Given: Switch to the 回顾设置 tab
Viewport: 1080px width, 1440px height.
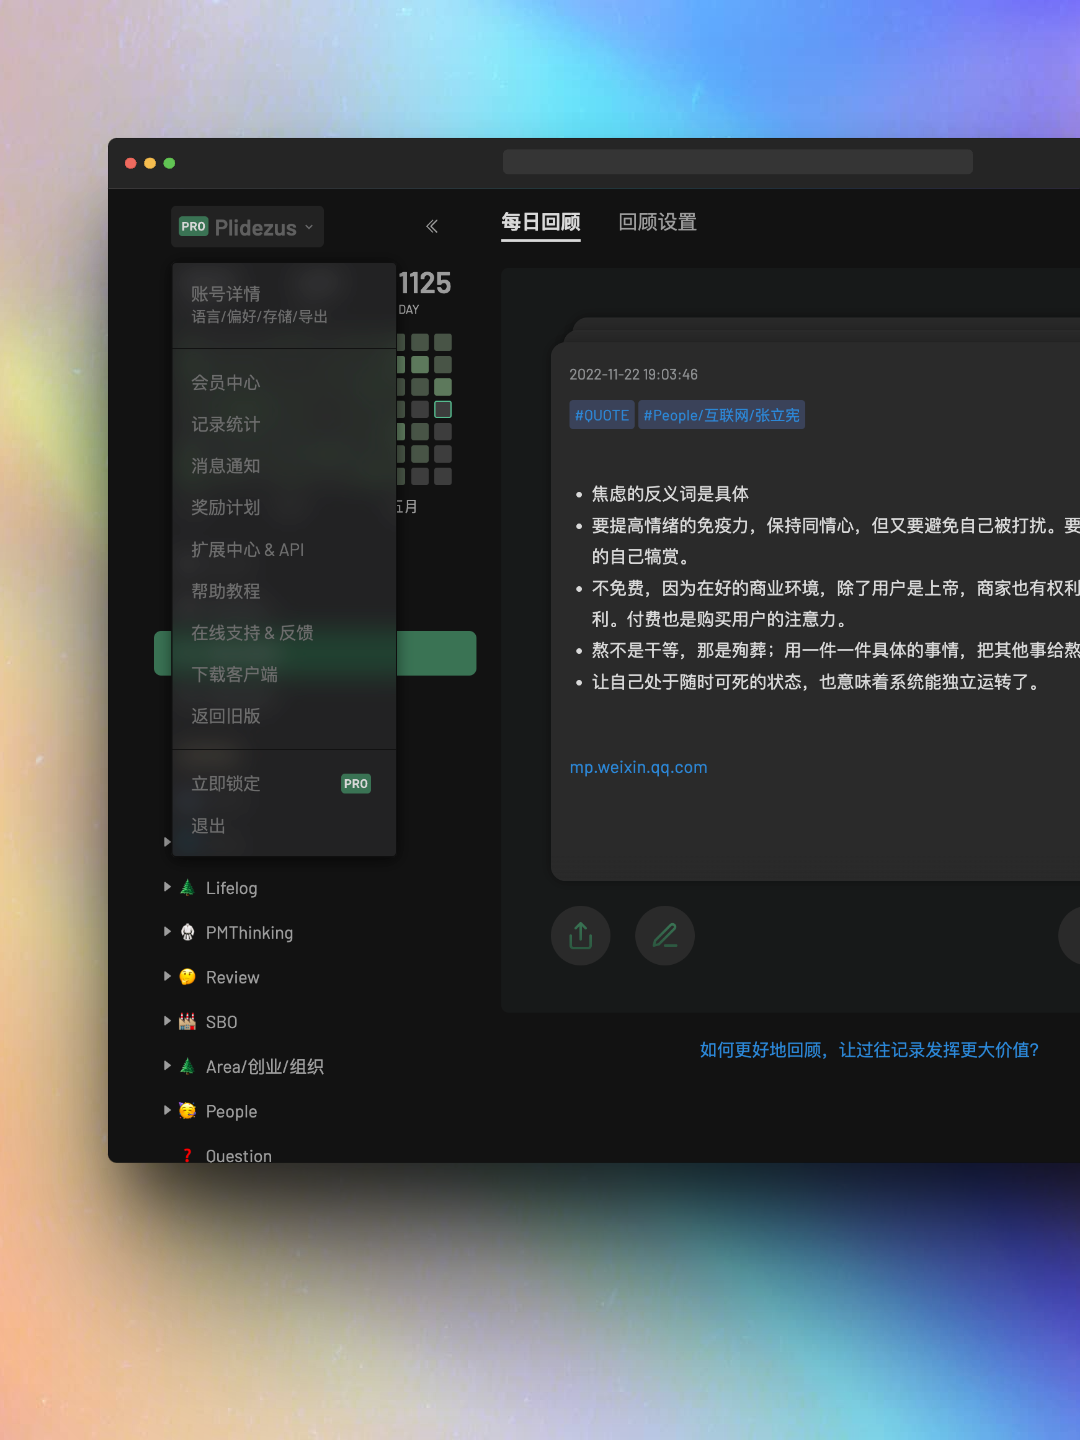Looking at the screenshot, I should coord(657,222).
